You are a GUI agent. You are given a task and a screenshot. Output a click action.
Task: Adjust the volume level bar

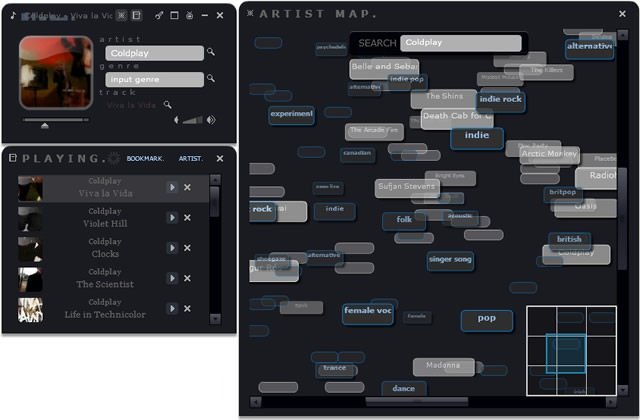coord(192,120)
